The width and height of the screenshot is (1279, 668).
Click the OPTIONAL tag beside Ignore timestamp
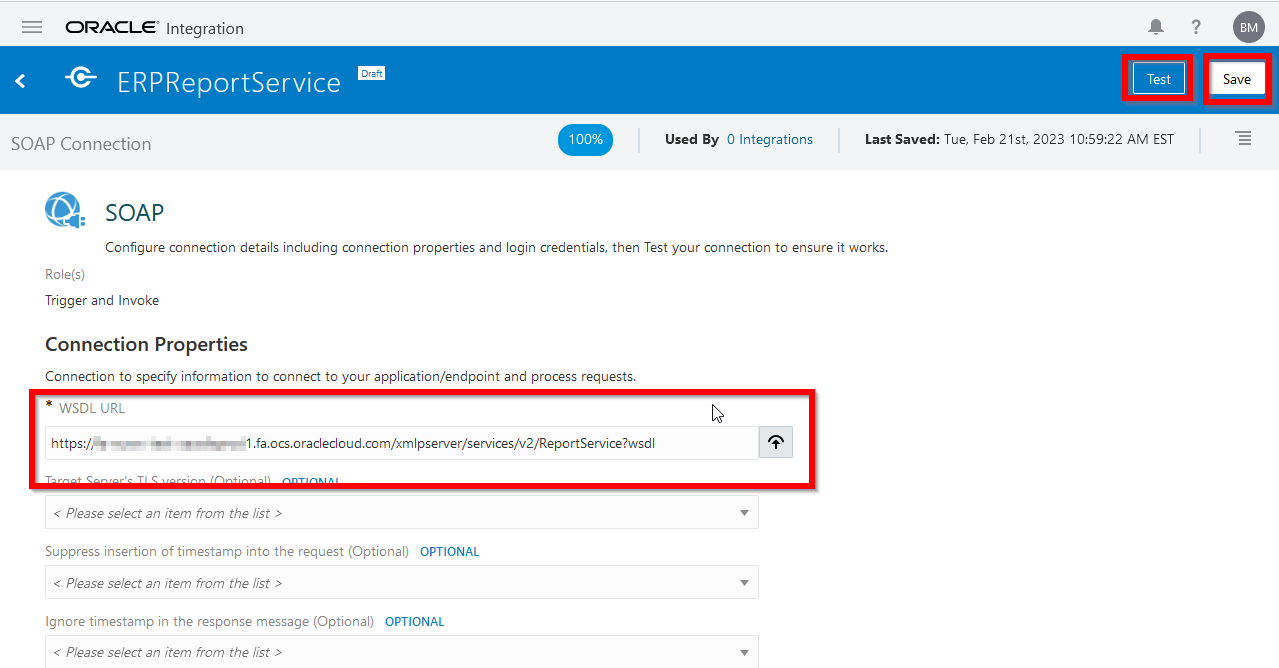tap(414, 622)
